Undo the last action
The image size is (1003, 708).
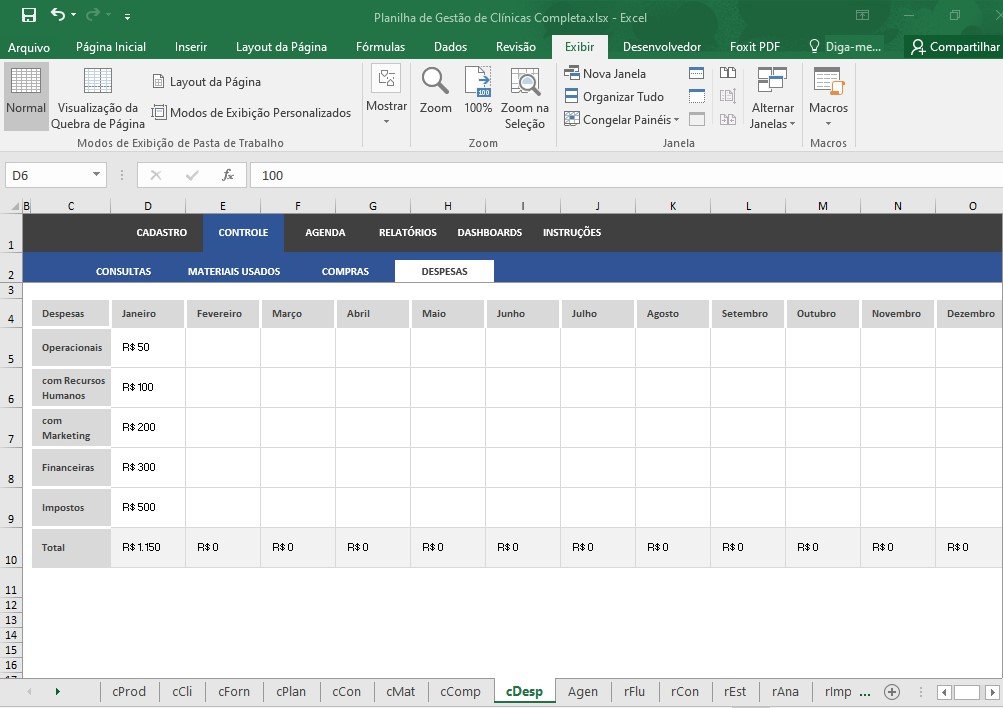coord(58,15)
